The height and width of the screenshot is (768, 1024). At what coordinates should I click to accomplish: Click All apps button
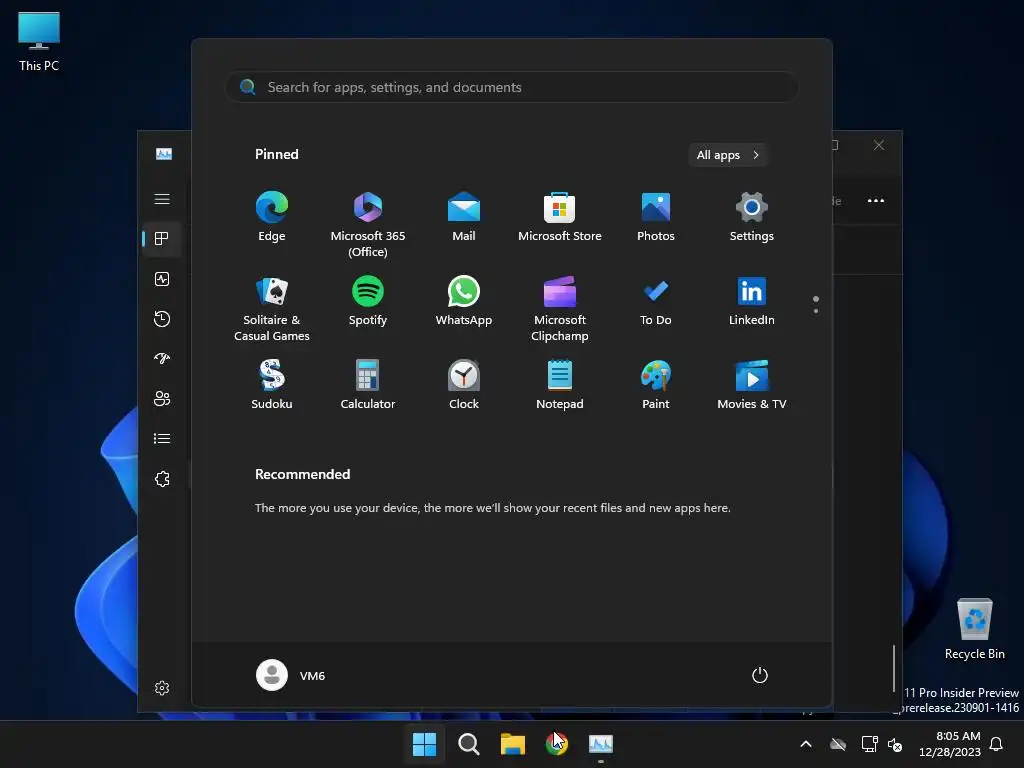pyautogui.click(x=728, y=155)
